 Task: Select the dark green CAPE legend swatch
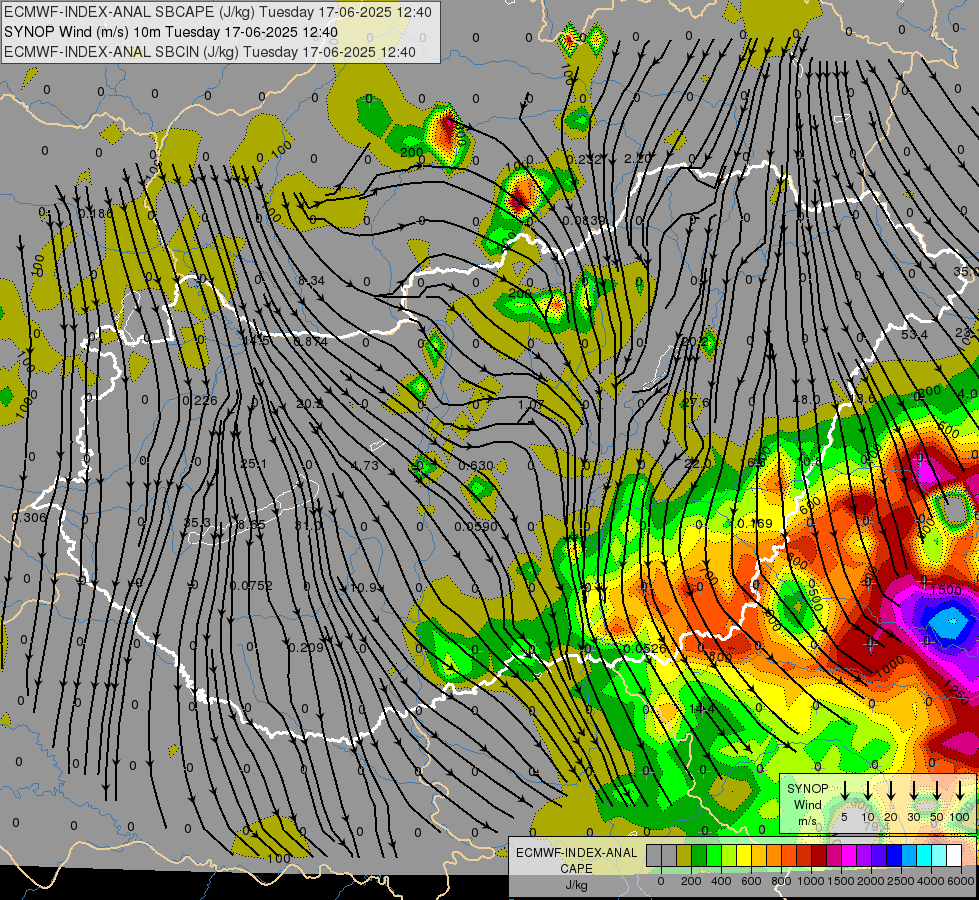pos(699,856)
